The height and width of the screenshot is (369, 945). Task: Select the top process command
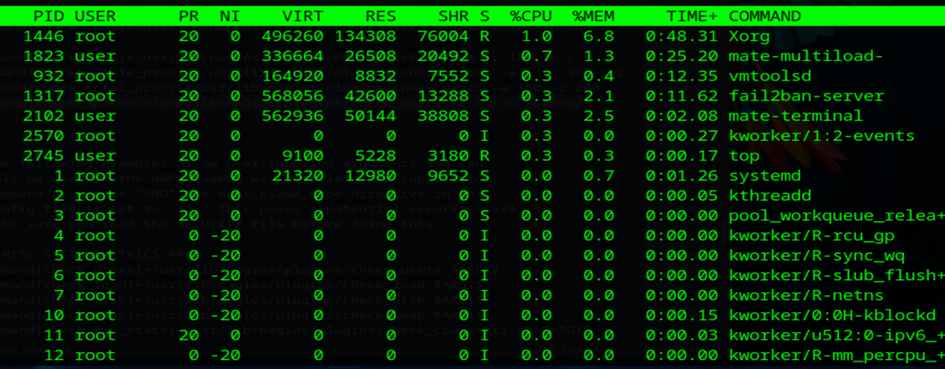coord(744,156)
